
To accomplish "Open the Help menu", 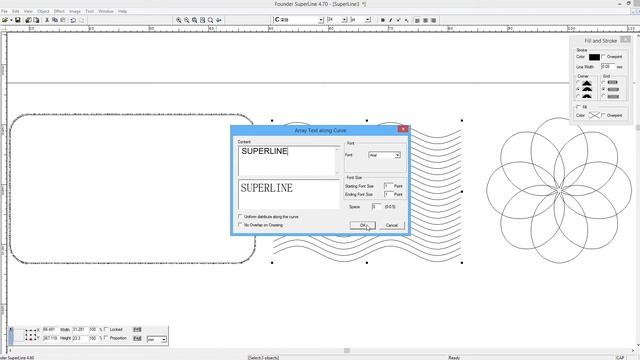I will pos(122,11).
